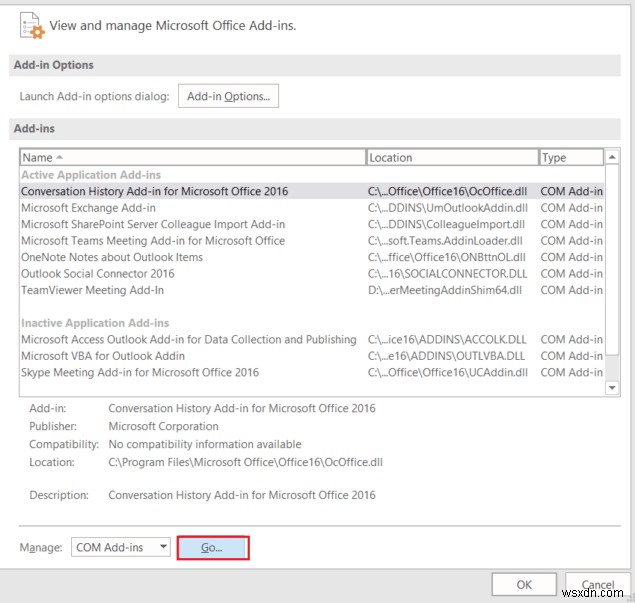Click the Active Application Add-ins group heading
Viewport: 635px width, 603px height.
click(91, 175)
